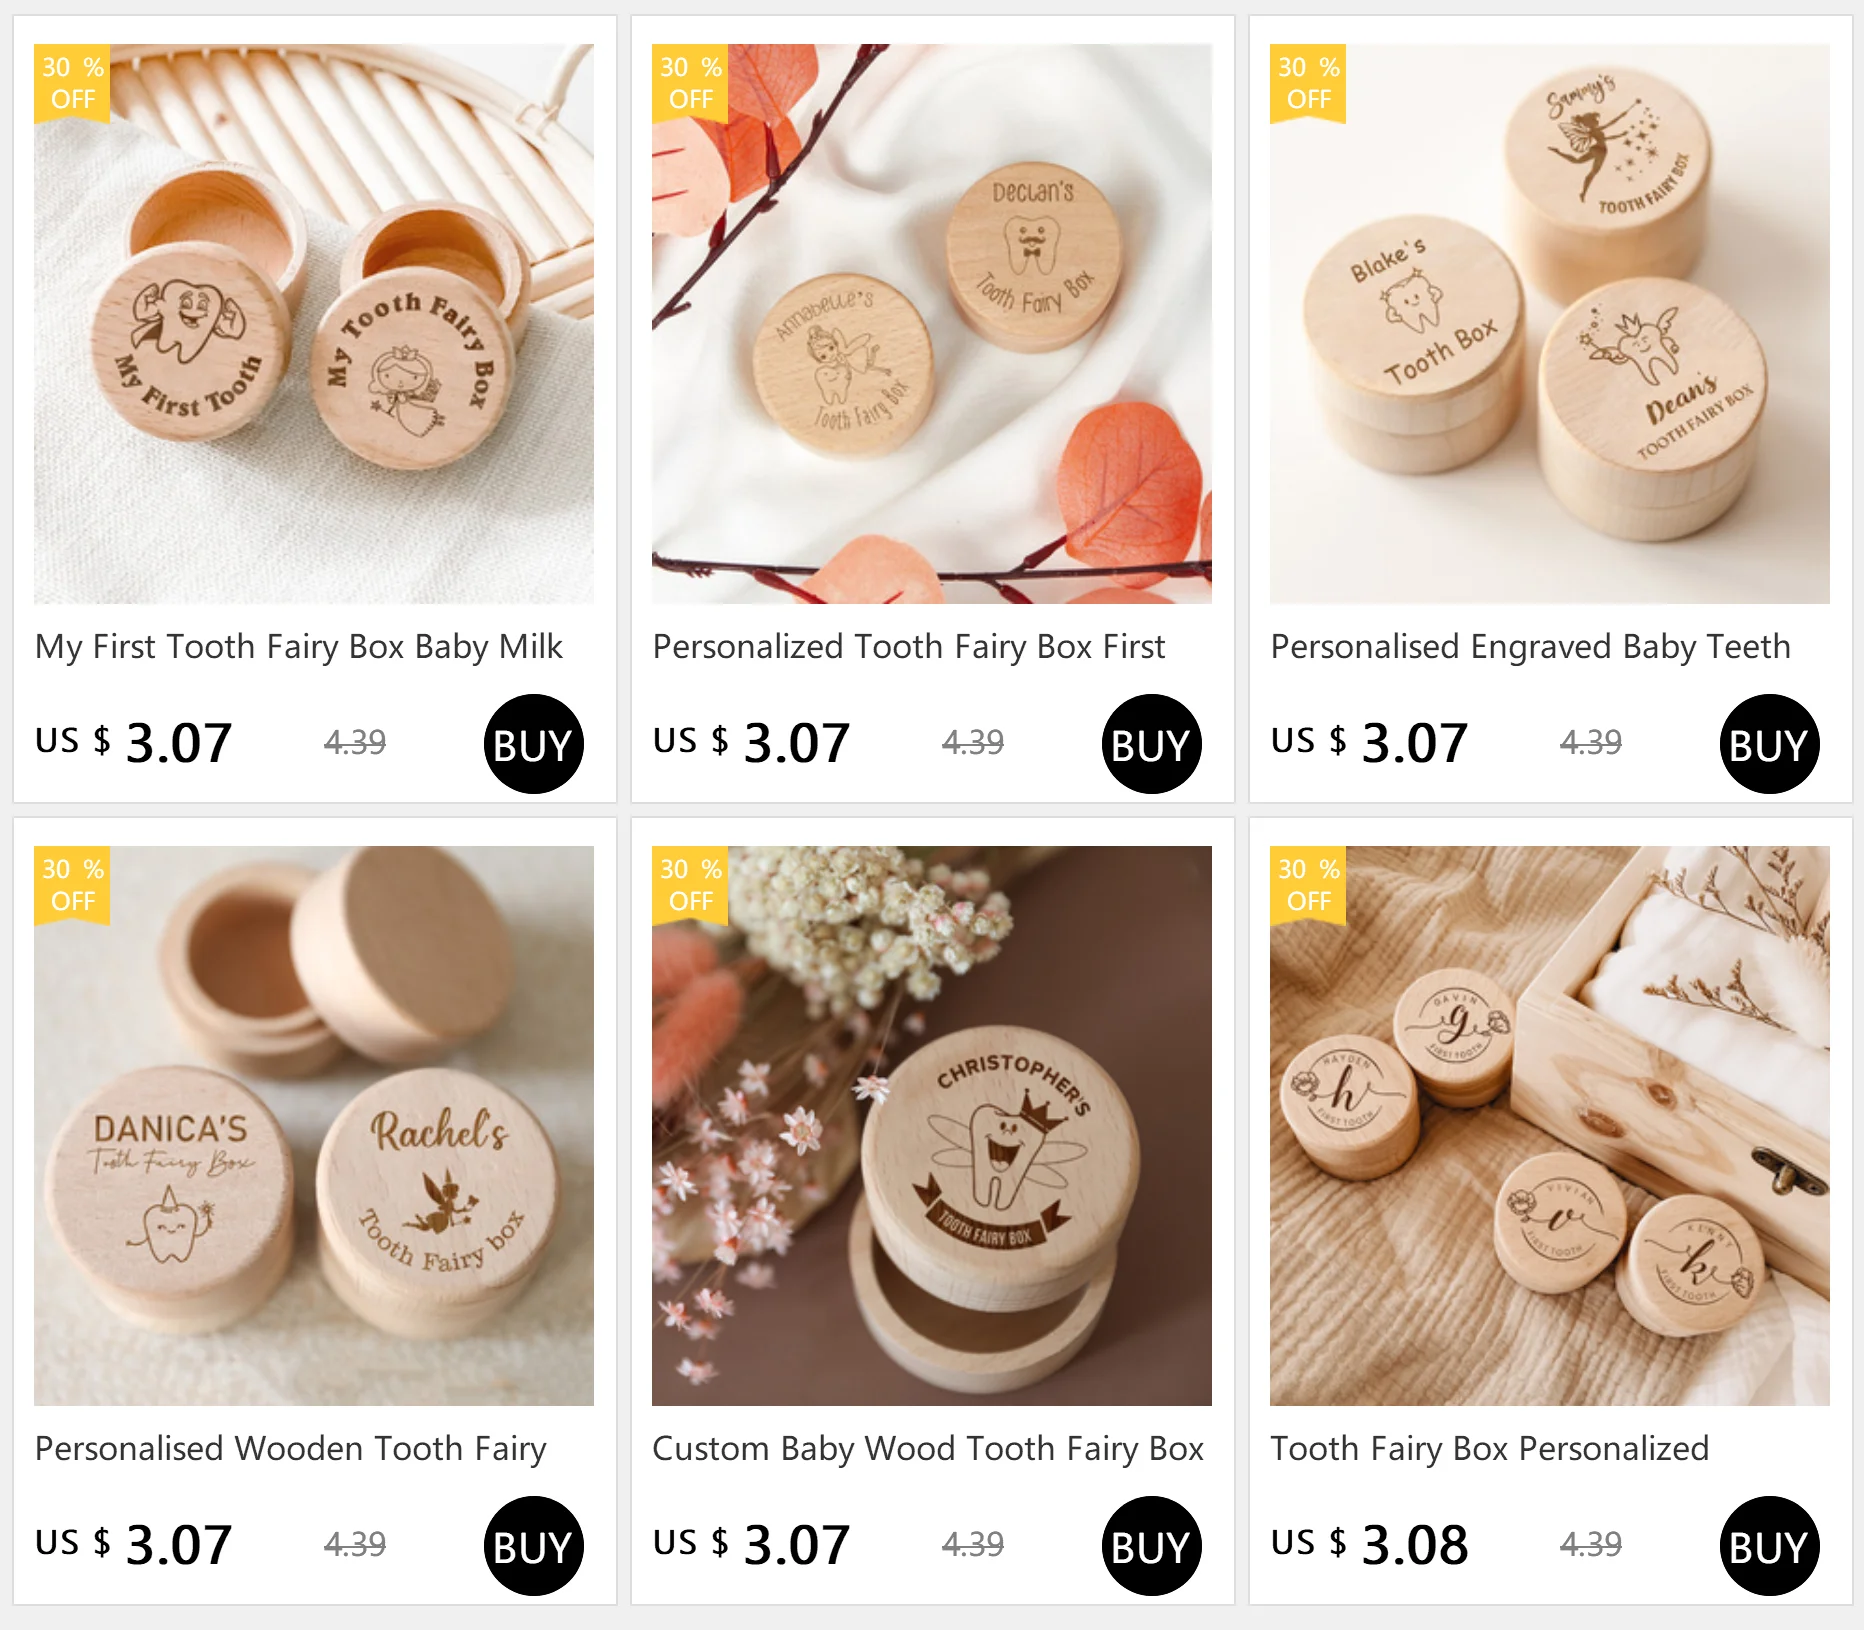Screen dimensions: 1864x1630
Task: Click 30% OFF badge on first product
Action: click(72, 83)
